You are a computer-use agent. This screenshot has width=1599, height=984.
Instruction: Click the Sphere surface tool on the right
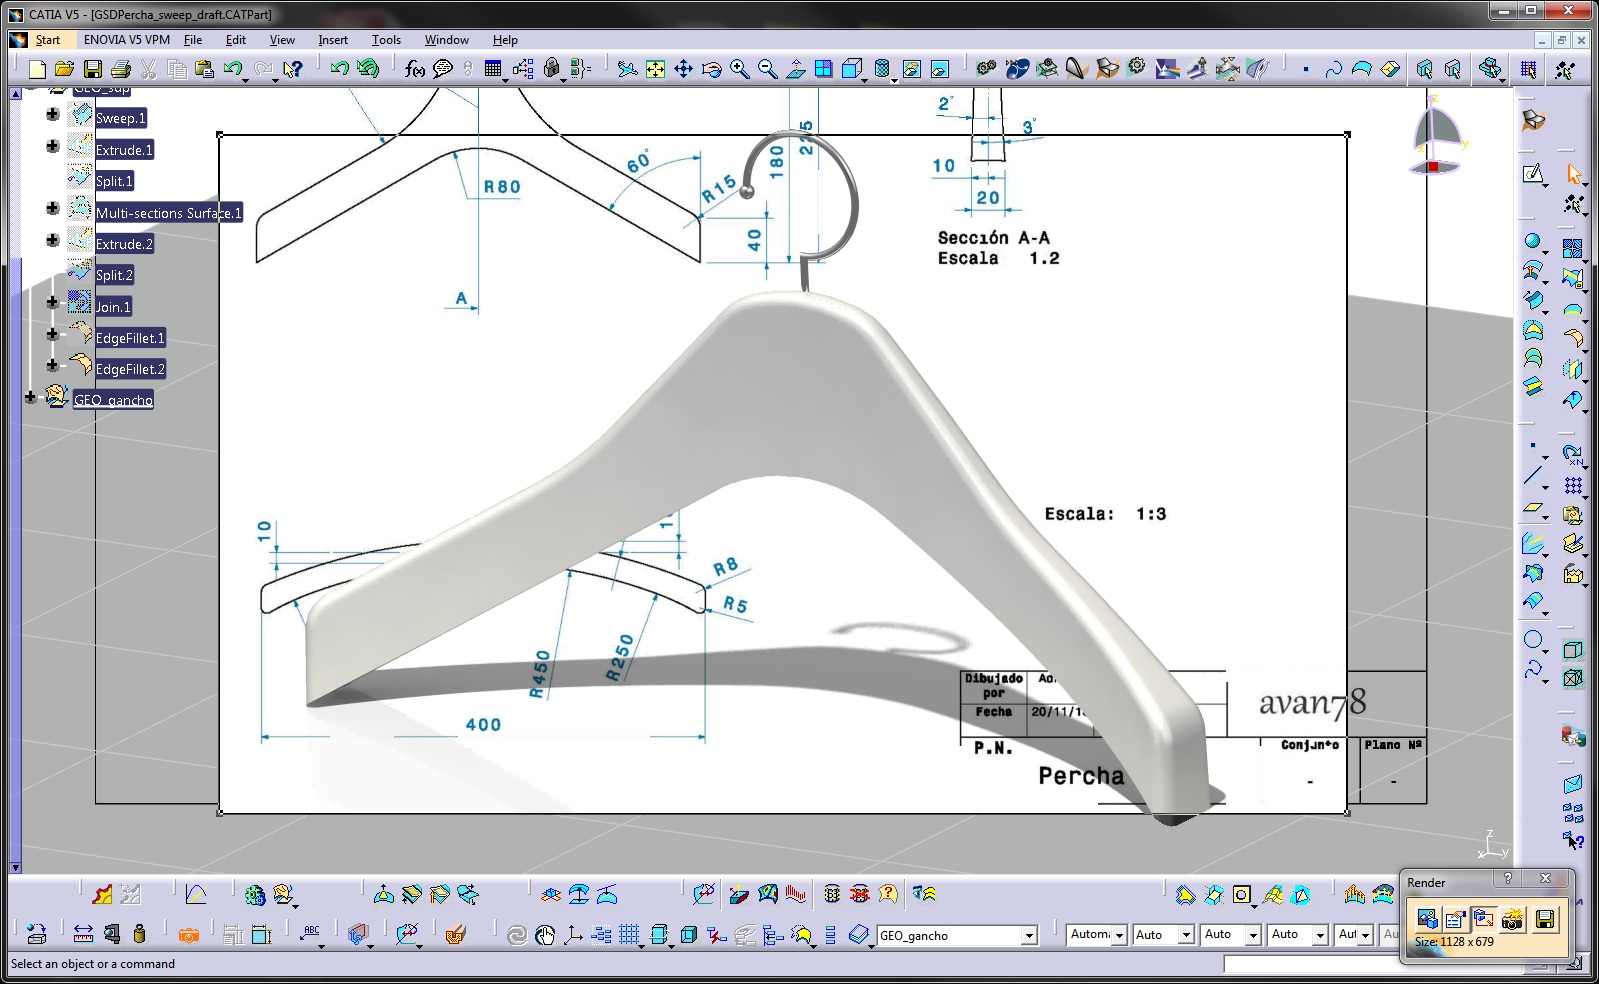pos(1533,241)
